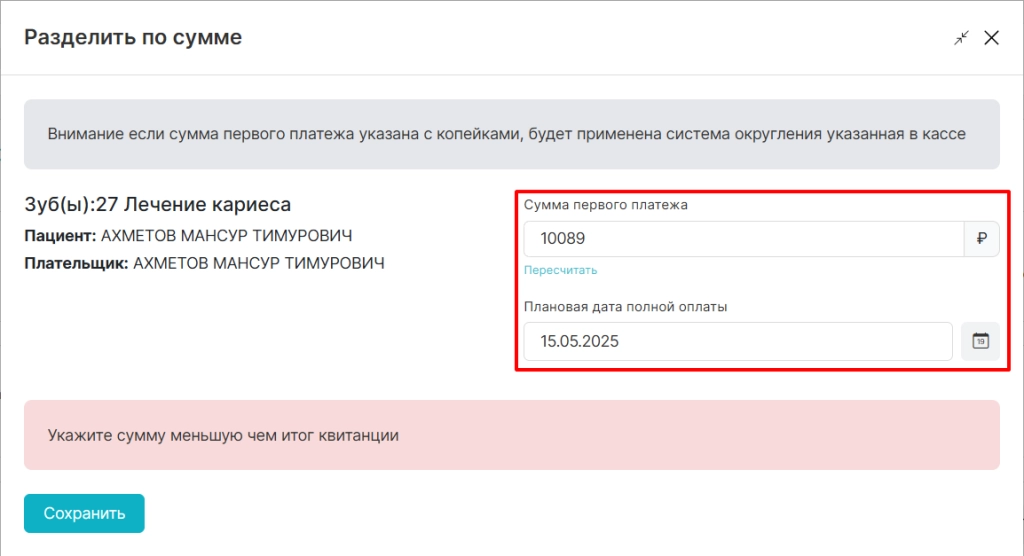
Task: Click the Пересчитать link
Action: (560, 270)
